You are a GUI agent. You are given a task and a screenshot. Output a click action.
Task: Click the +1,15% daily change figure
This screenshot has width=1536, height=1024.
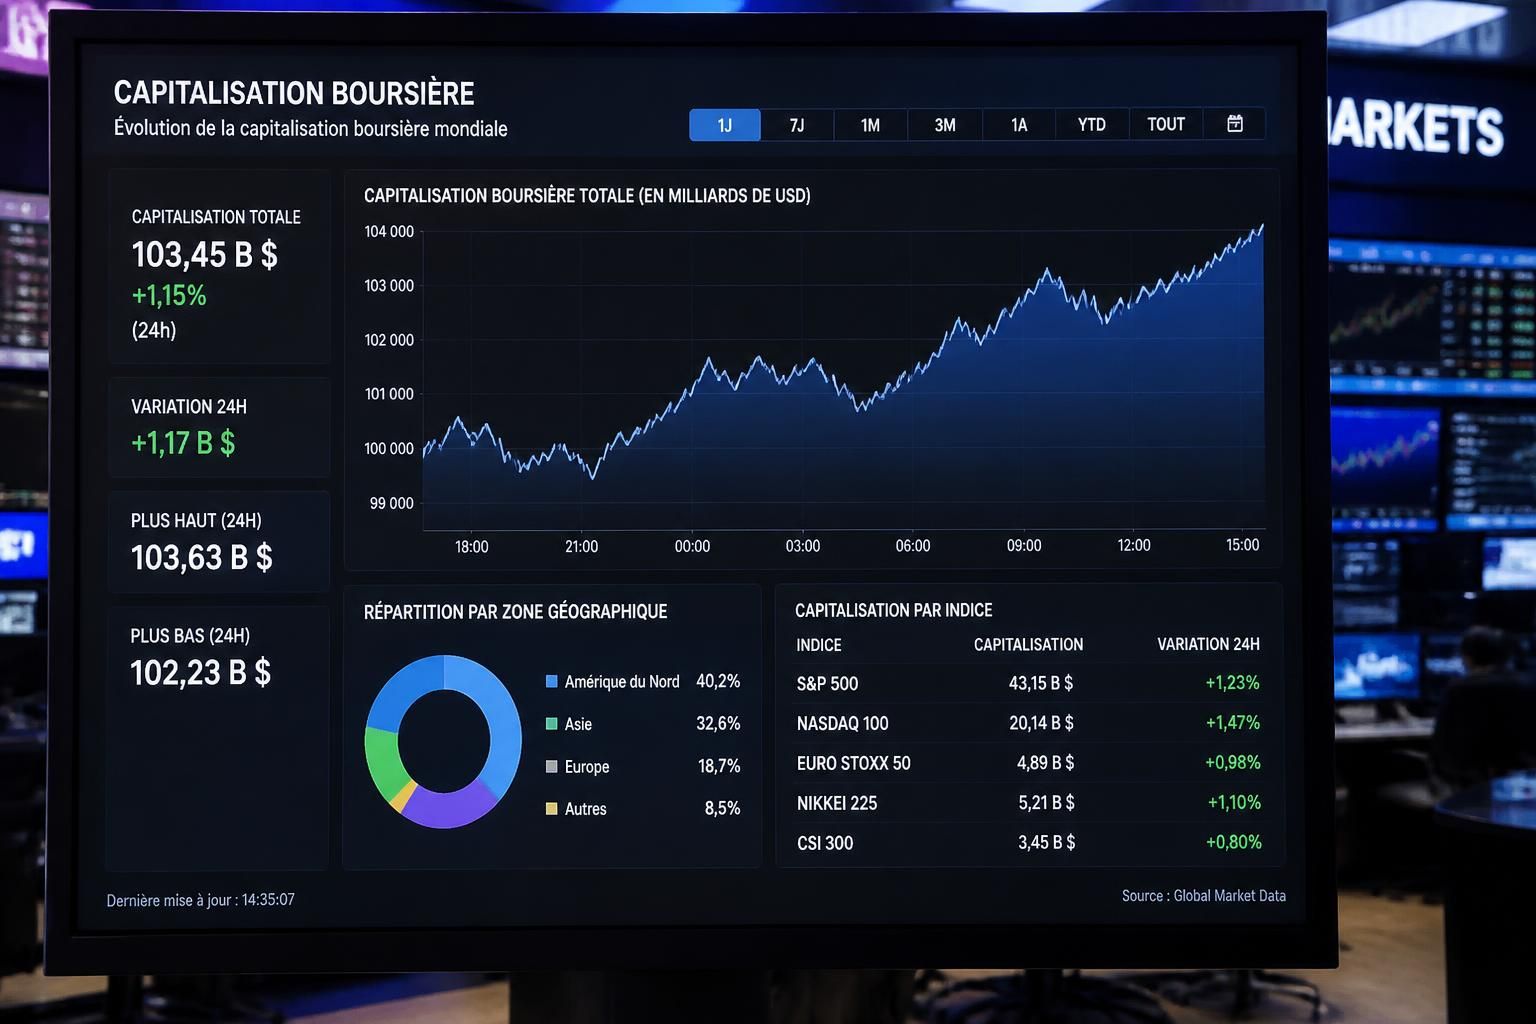pyautogui.click(x=169, y=295)
